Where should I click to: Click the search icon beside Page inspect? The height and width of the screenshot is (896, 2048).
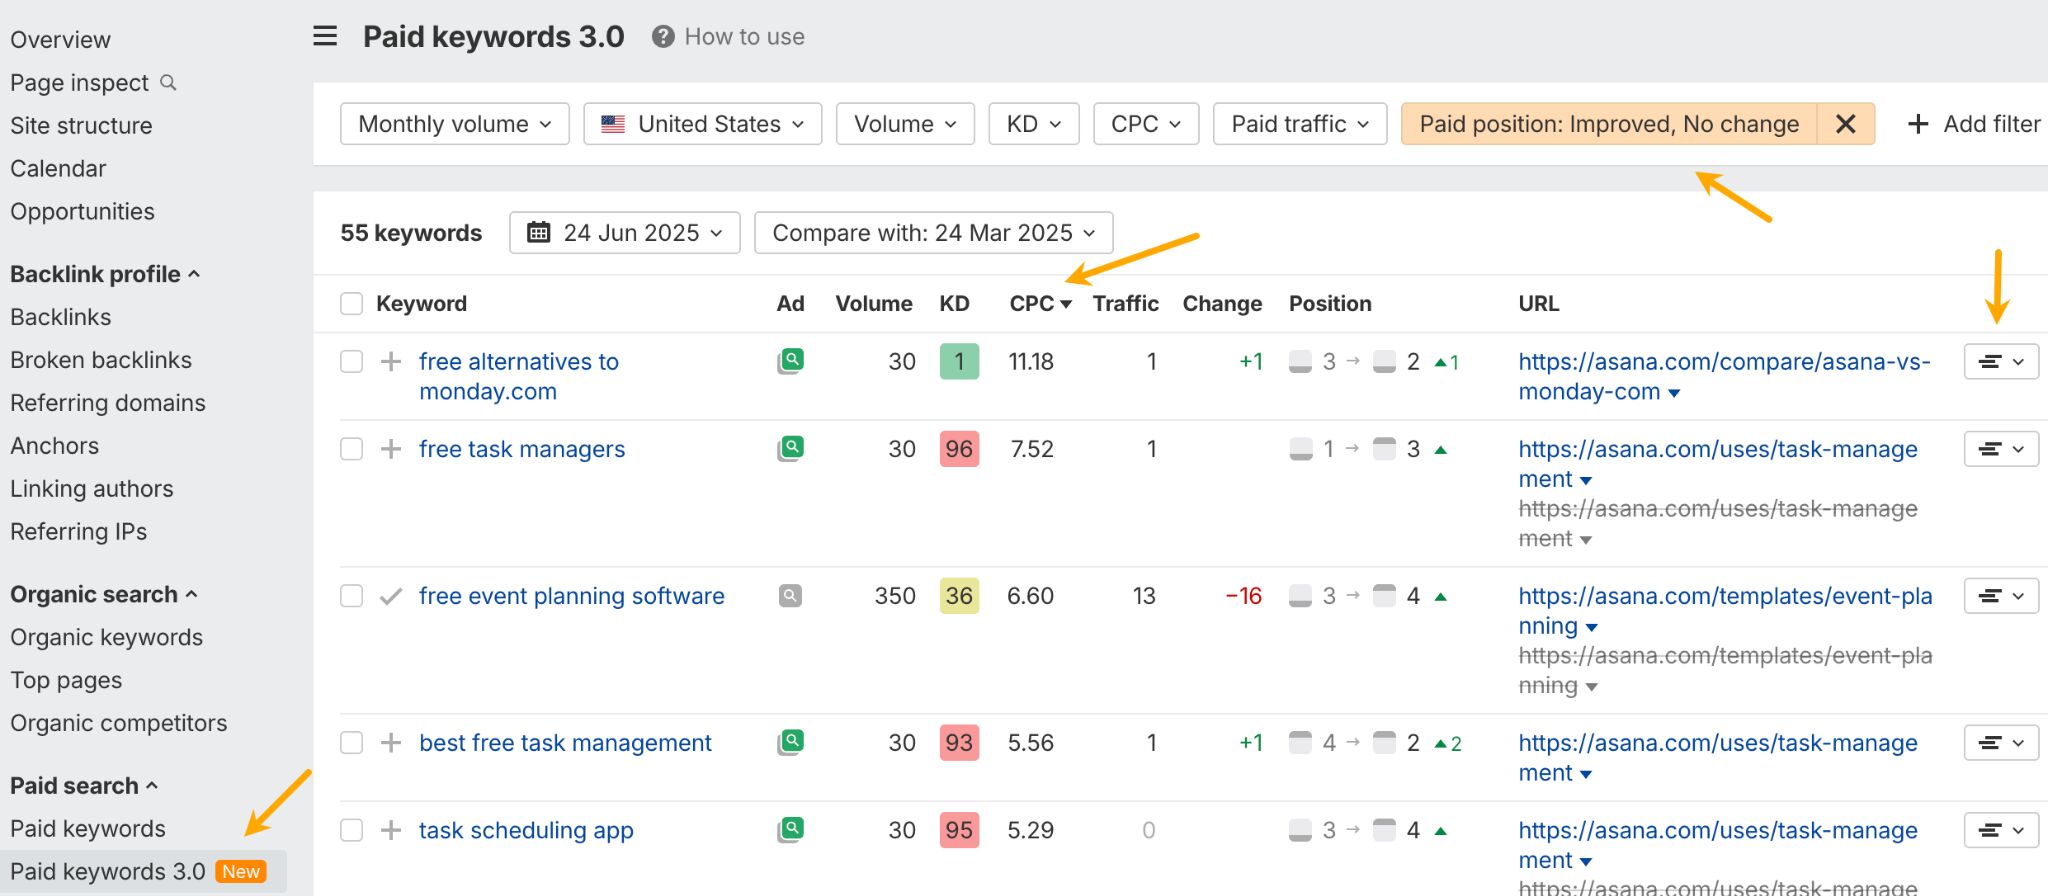click(169, 83)
